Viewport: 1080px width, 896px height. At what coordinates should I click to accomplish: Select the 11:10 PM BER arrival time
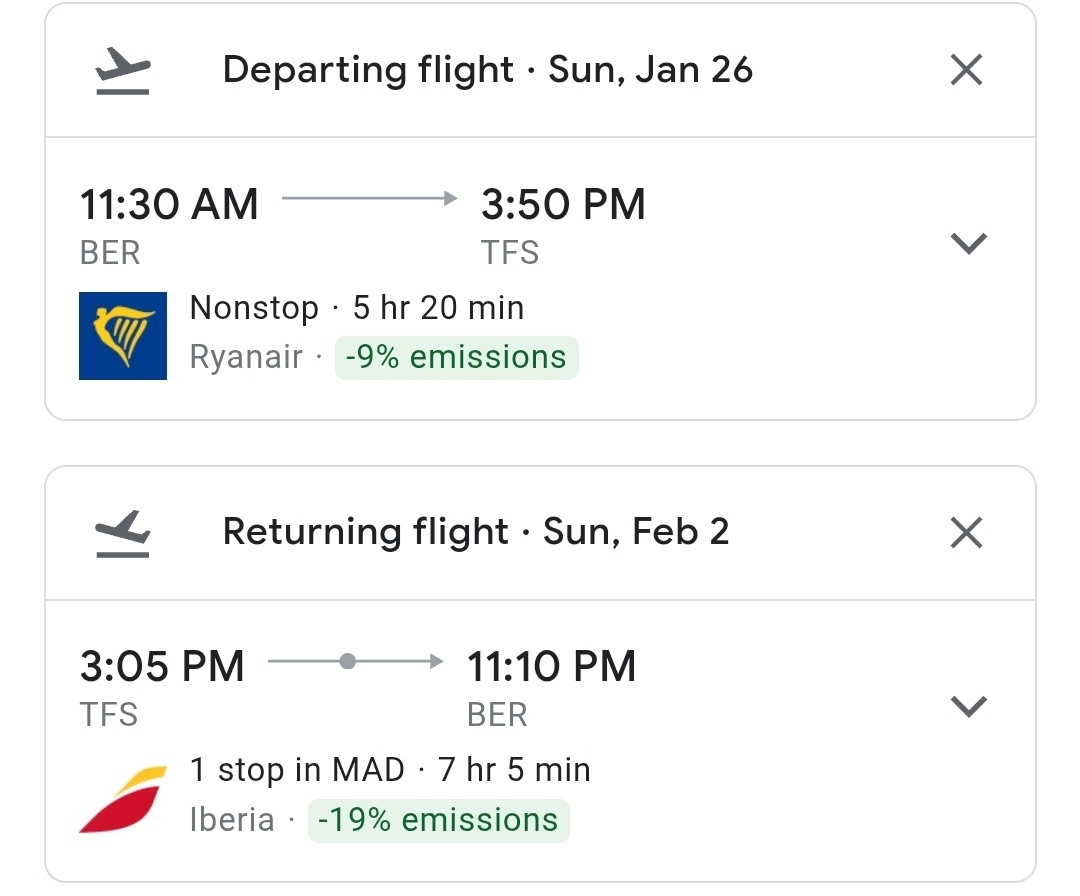pos(551,667)
